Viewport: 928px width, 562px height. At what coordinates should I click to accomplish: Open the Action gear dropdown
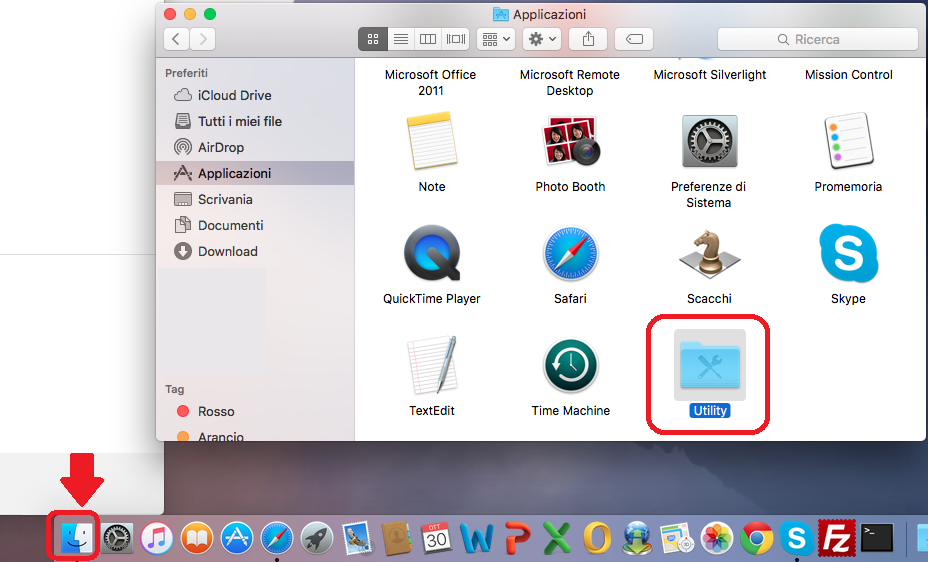(x=542, y=39)
